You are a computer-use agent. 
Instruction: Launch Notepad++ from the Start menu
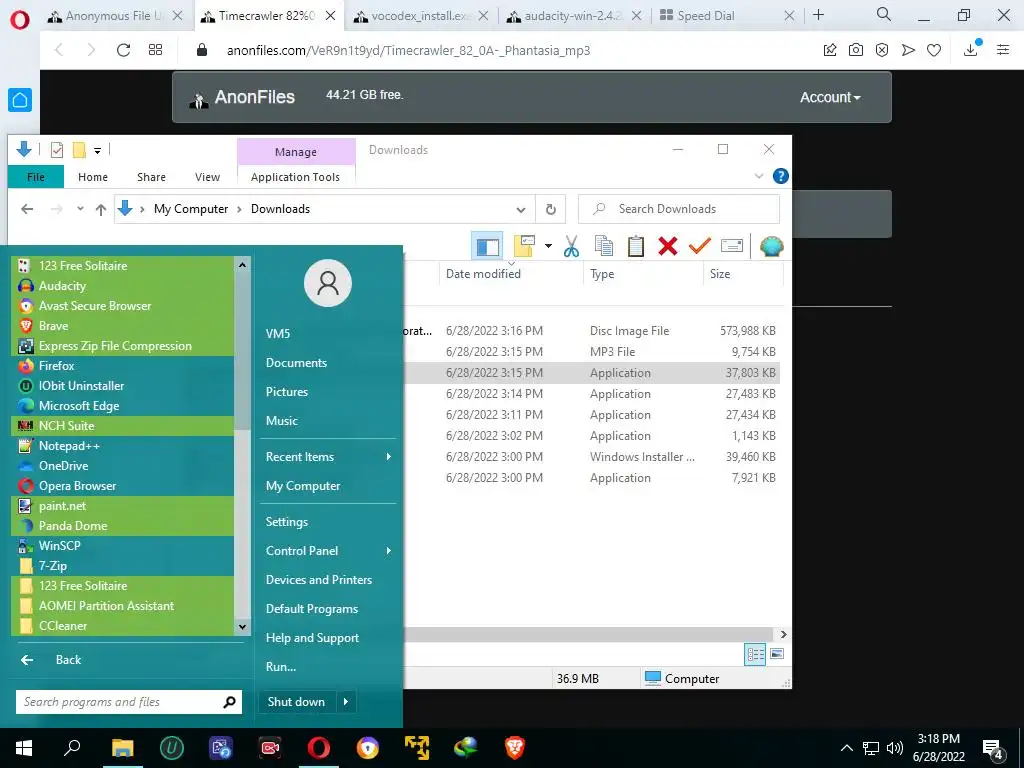pos(123,445)
